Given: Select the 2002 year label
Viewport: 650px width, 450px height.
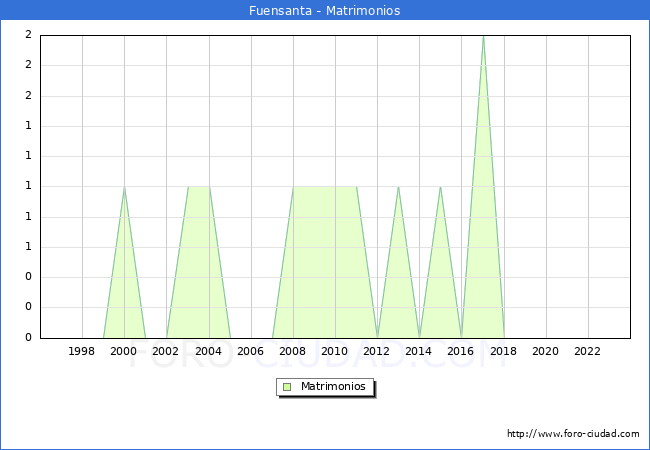Looking at the screenshot, I should tap(166, 351).
